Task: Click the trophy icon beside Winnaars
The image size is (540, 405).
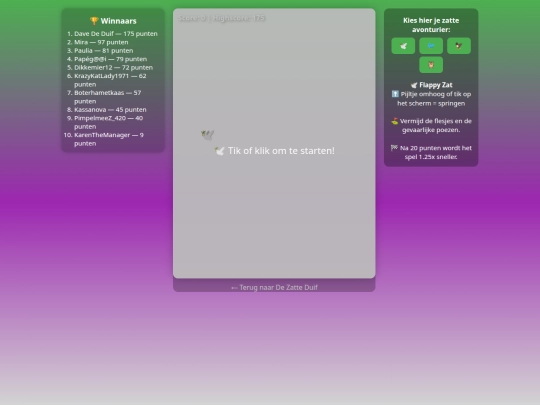Action: tap(94, 21)
